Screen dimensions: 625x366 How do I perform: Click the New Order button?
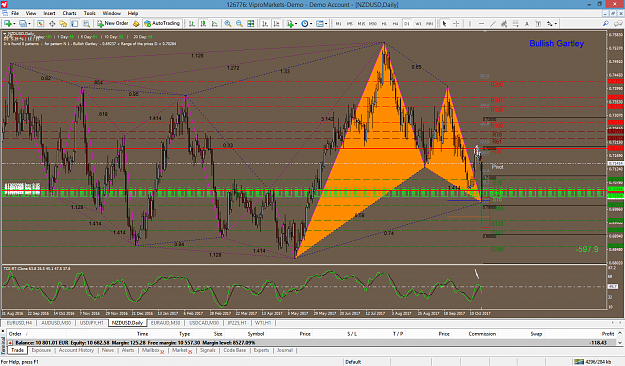point(112,24)
